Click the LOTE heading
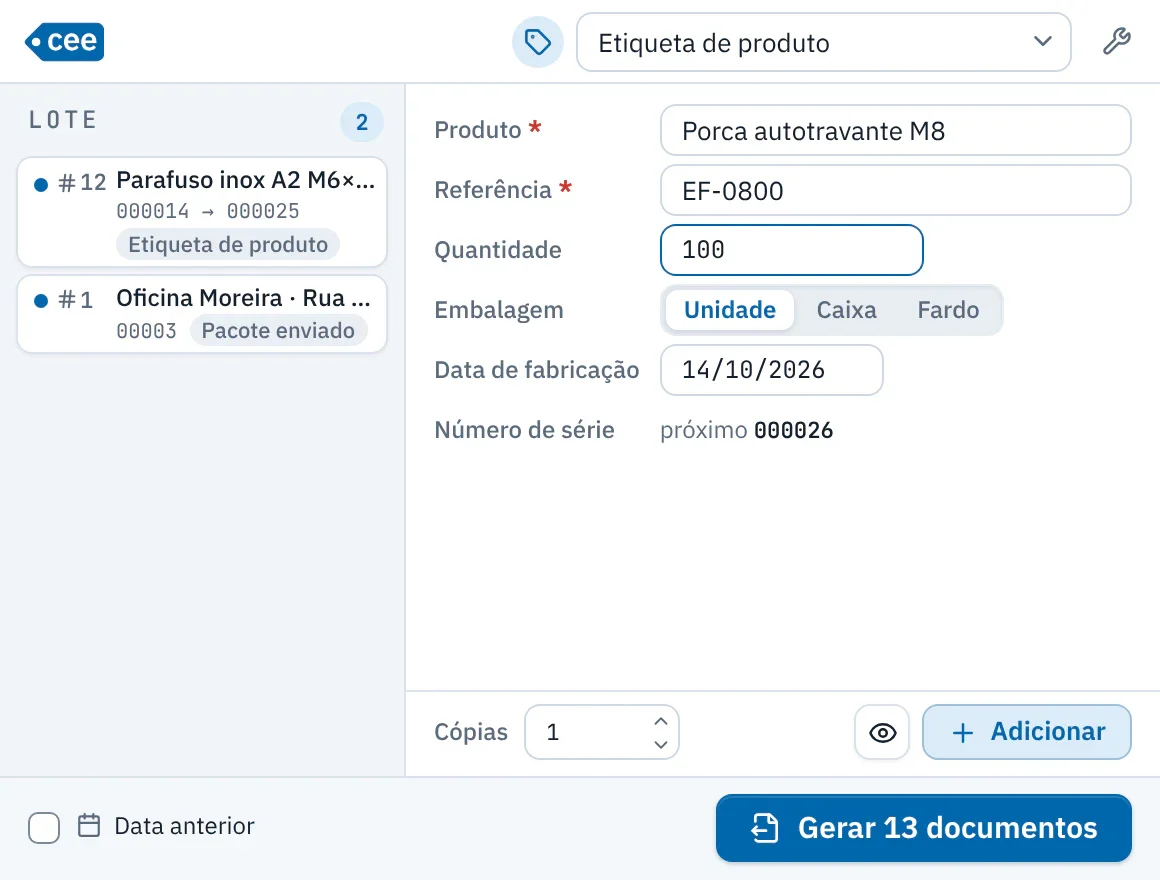 [64, 120]
